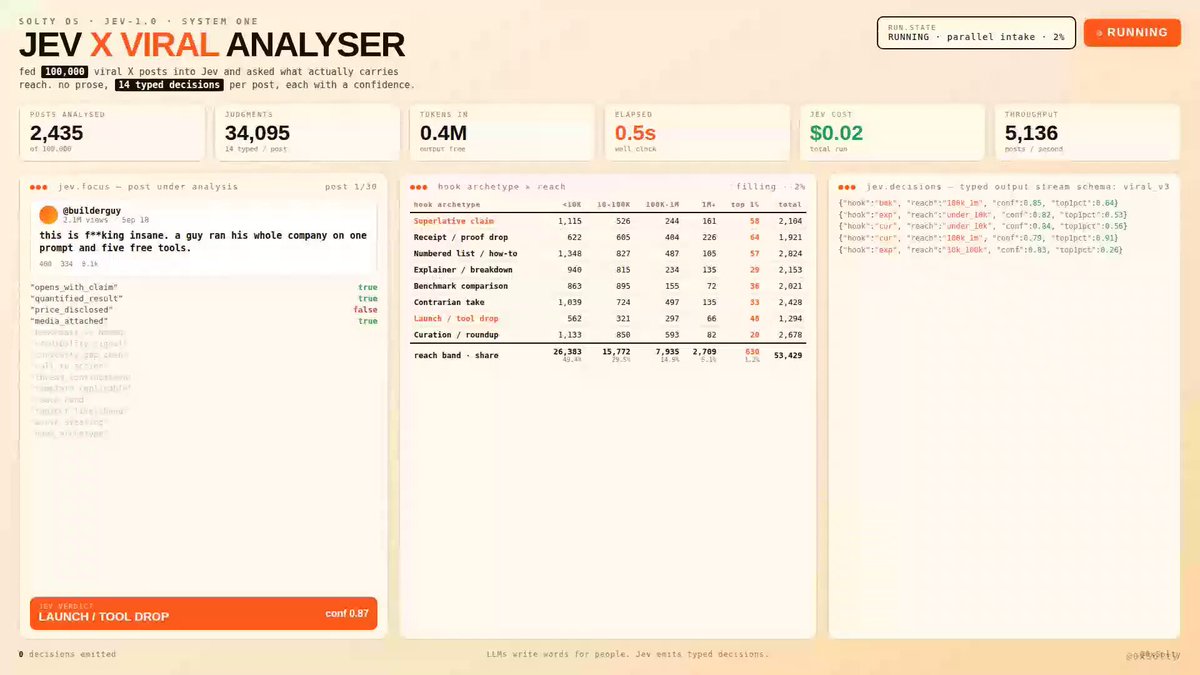This screenshot has height=675, width=1200.
Task: Click the highlighted 100,000 figure in the subtitle
Action: tap(64, 72)
